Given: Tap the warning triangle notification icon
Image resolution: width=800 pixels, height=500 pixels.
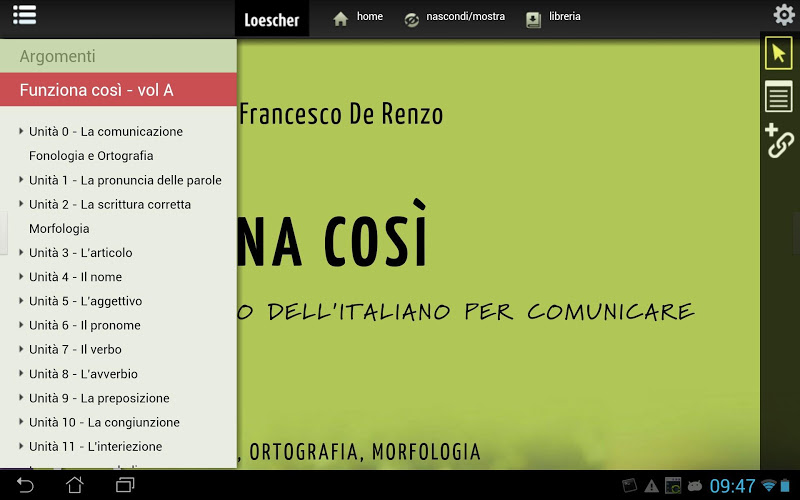Looking at the screenshot, I should [x=652, y=486].
